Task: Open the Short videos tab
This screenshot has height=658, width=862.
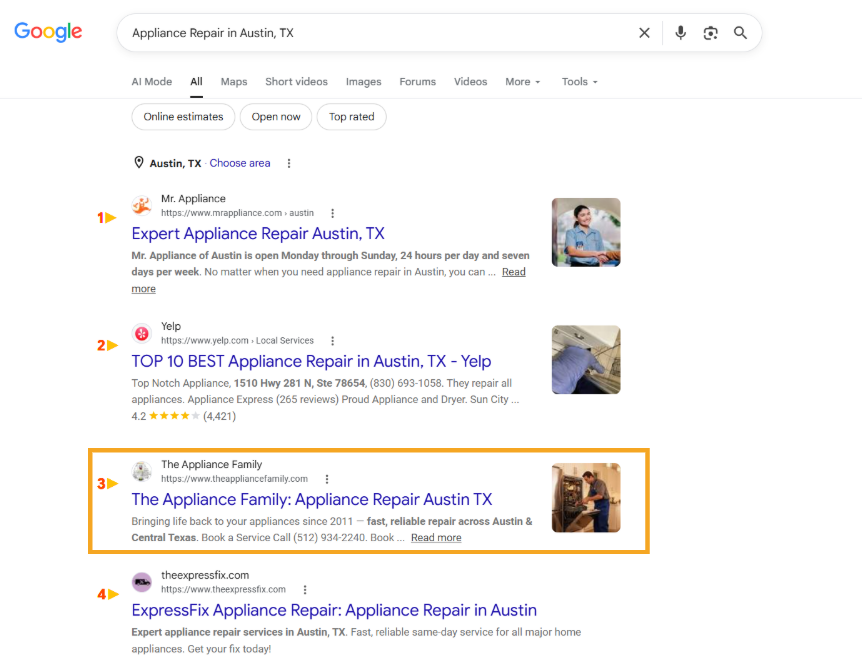Action: coord(296,81)
